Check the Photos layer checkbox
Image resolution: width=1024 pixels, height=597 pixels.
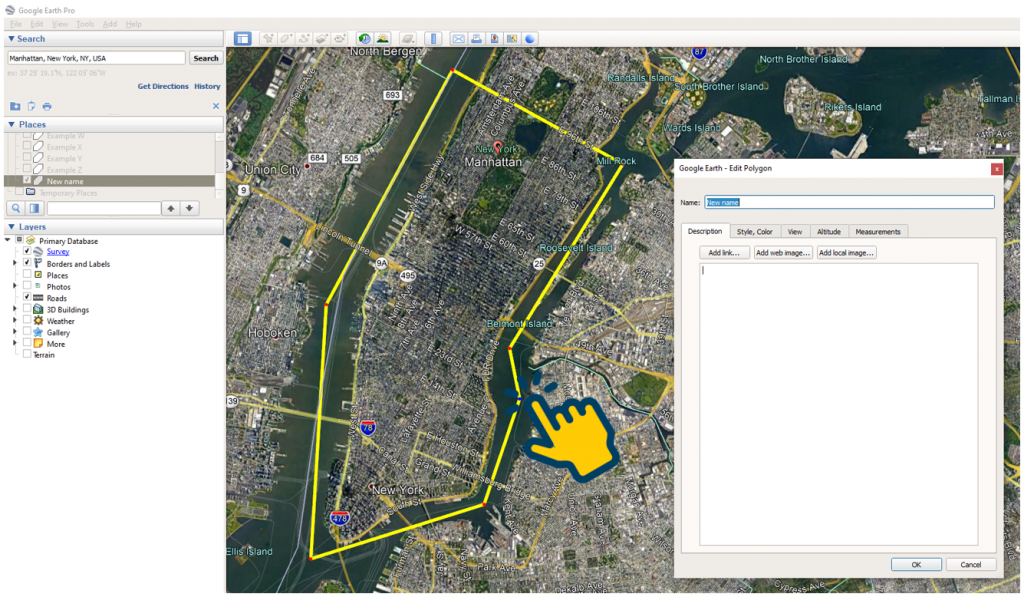pos(26,285)
